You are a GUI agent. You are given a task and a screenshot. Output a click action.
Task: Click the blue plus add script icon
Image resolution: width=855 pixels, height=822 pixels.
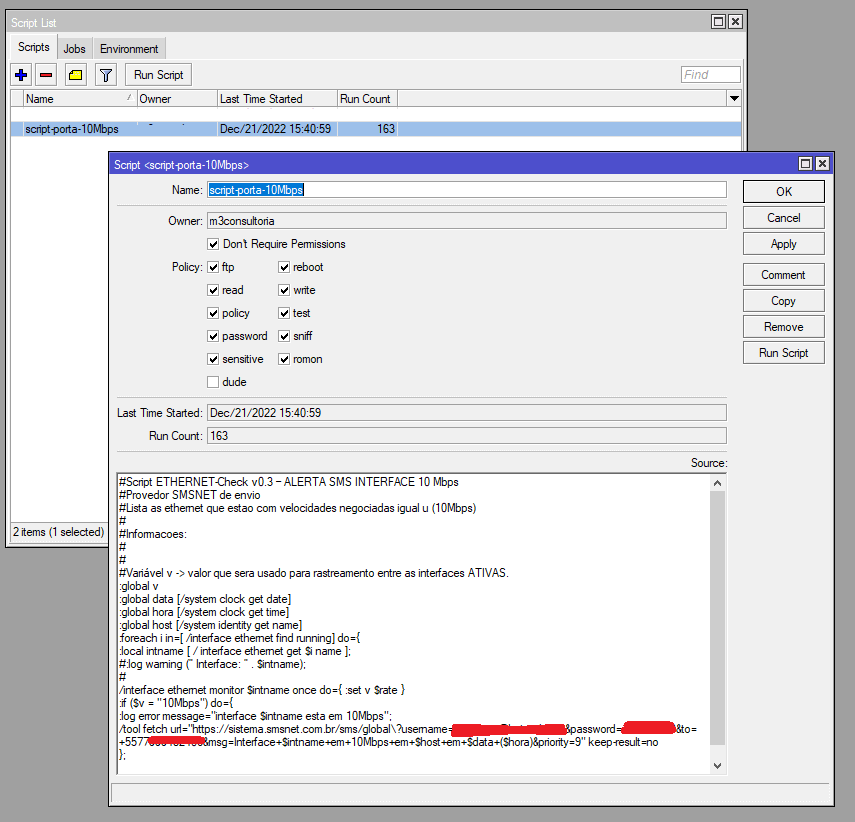click(21, 75)
